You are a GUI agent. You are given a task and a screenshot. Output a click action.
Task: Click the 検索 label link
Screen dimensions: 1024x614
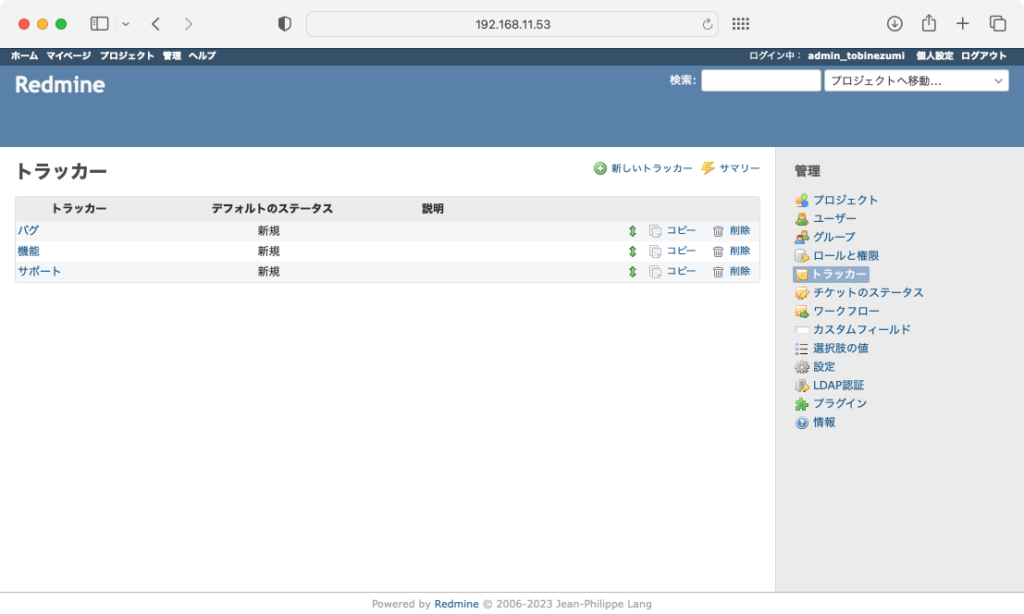point(682,80)
